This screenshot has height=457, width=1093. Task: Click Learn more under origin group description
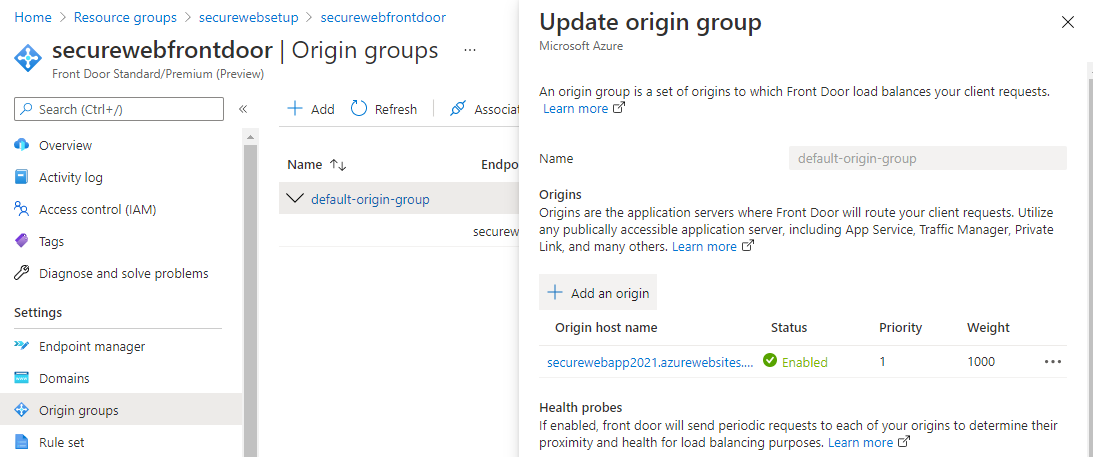point(583,109)
